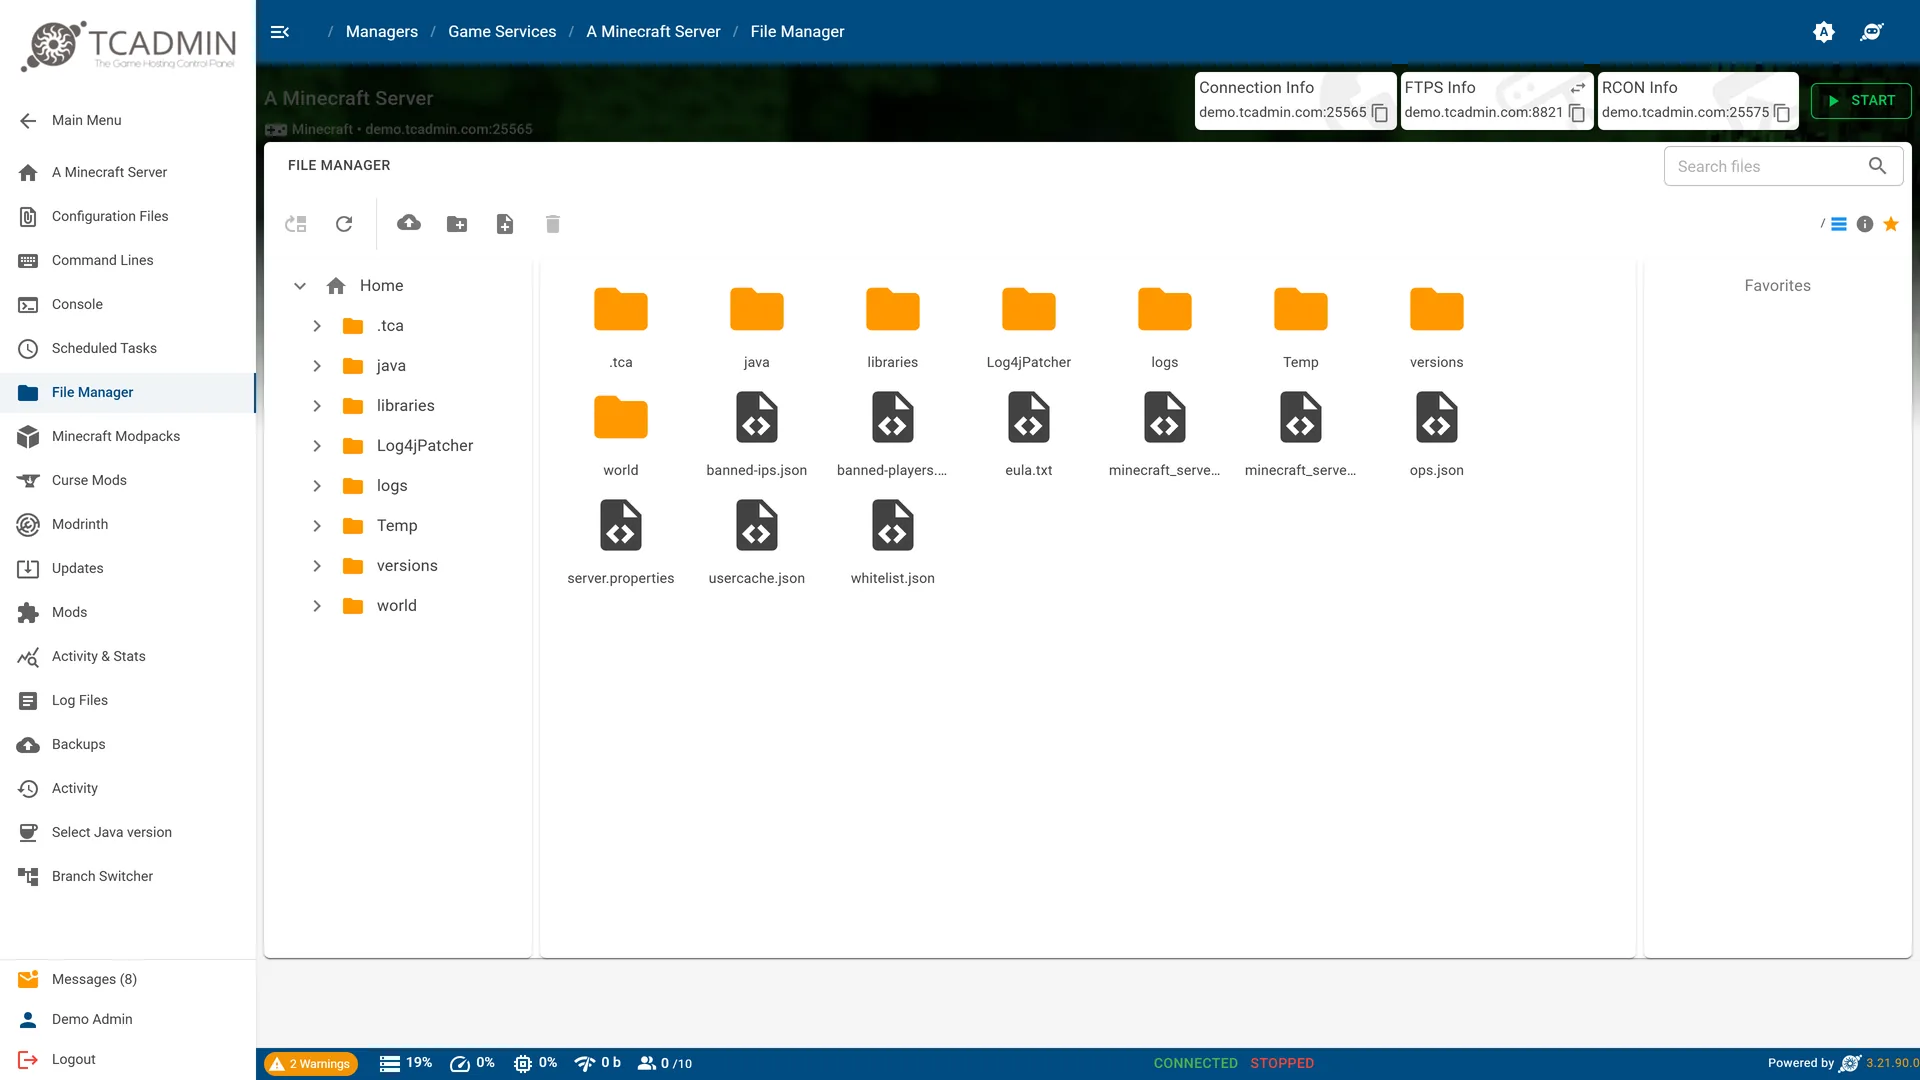This screenshot has width=1920, height=1080.
Task: Copy RCON Info address
Action: coord(1782,113)
